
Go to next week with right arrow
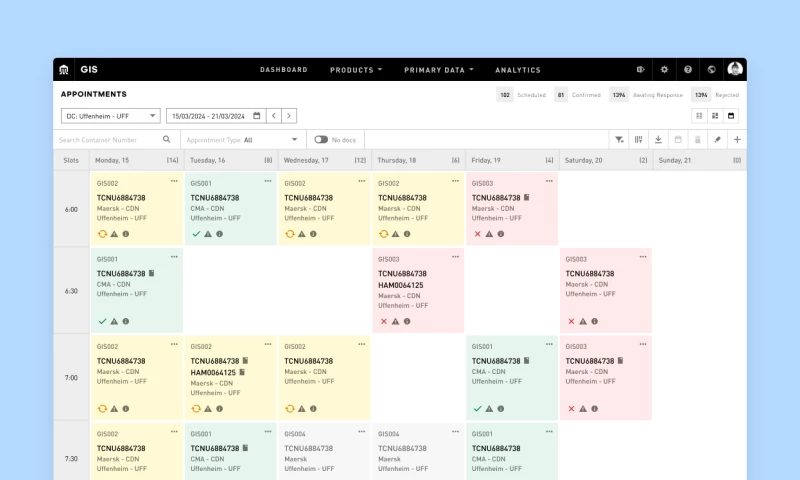tap(289, 116)
